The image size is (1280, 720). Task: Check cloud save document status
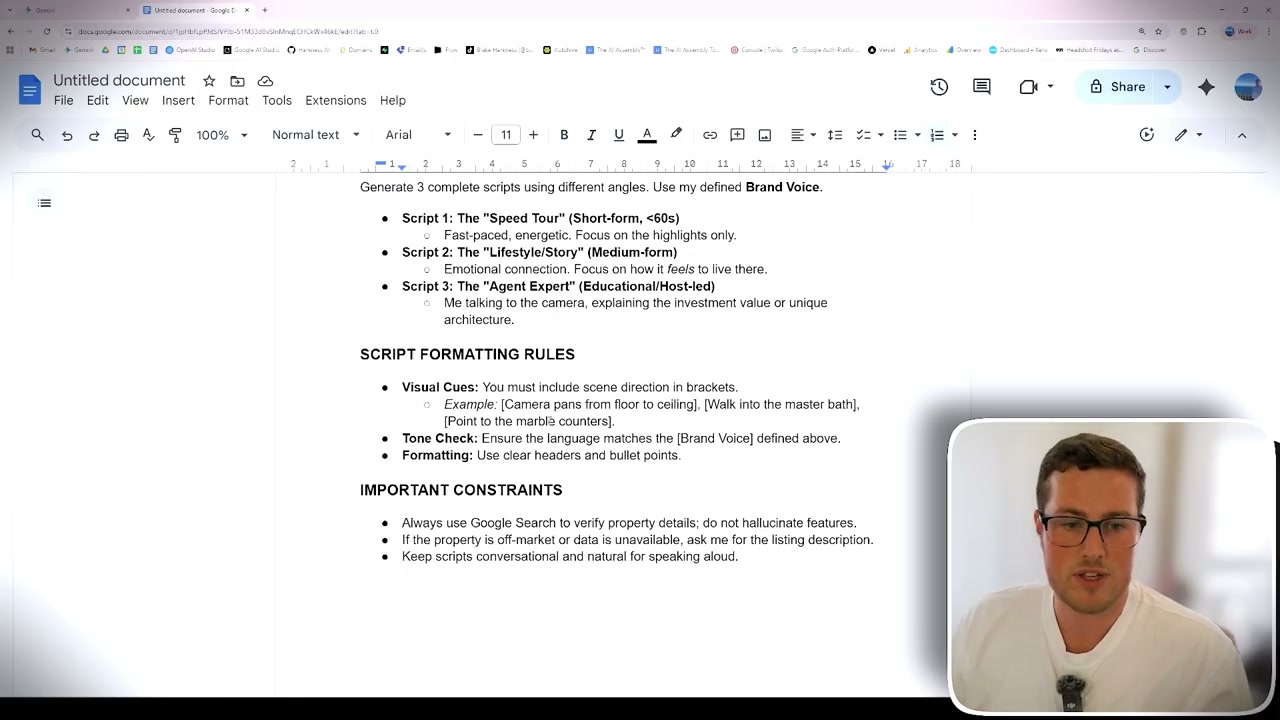tap(265, 81)
